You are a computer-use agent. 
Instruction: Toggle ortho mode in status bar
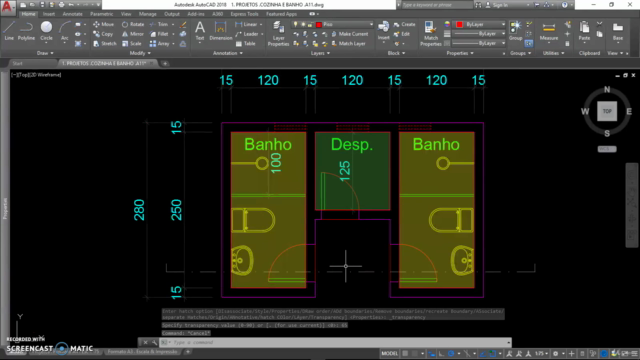441,353
